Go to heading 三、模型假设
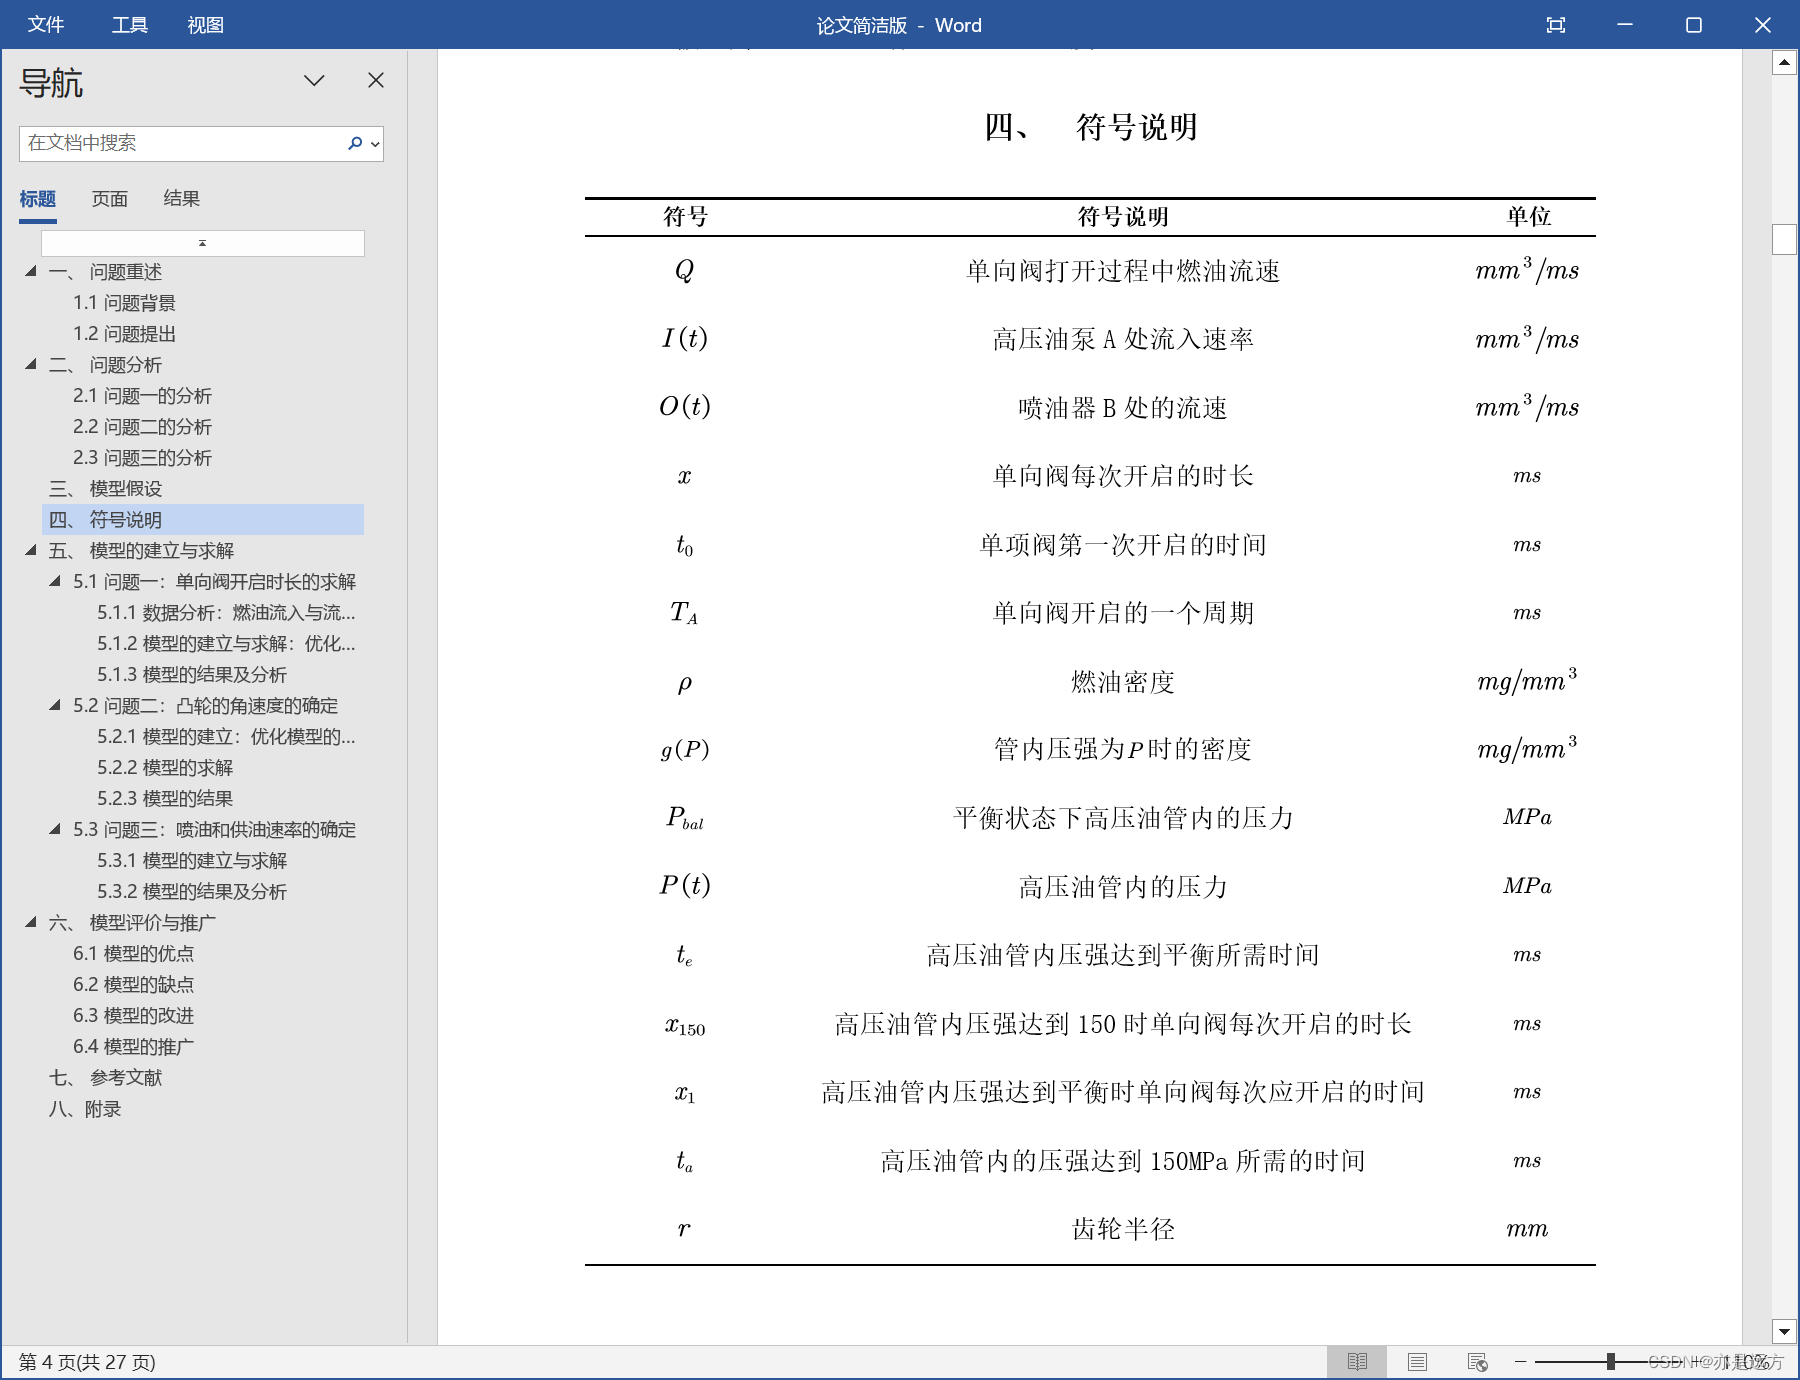1800x1380 pixels. pyautogui.click(x=105, y=489)
